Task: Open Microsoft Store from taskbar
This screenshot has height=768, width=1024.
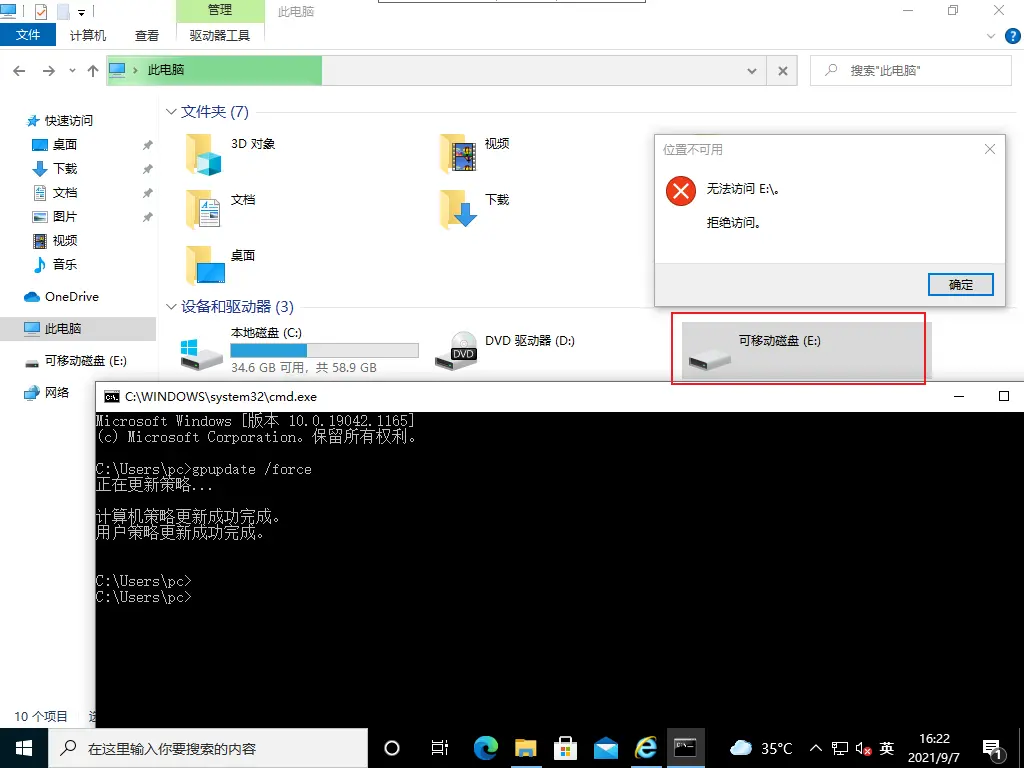Action: coord(566,748)
